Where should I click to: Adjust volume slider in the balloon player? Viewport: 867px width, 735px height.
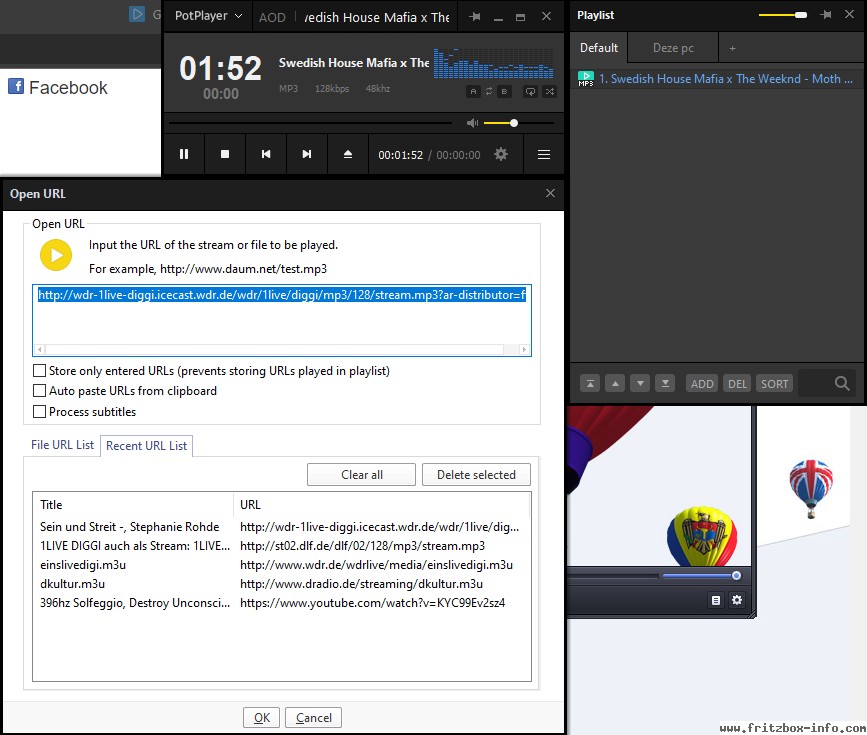(702, 576)
